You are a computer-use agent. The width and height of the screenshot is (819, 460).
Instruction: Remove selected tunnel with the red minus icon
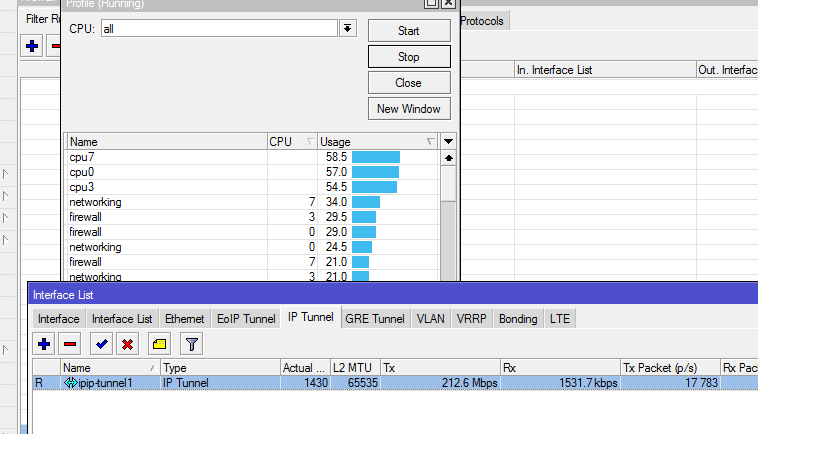coord(69,344)
